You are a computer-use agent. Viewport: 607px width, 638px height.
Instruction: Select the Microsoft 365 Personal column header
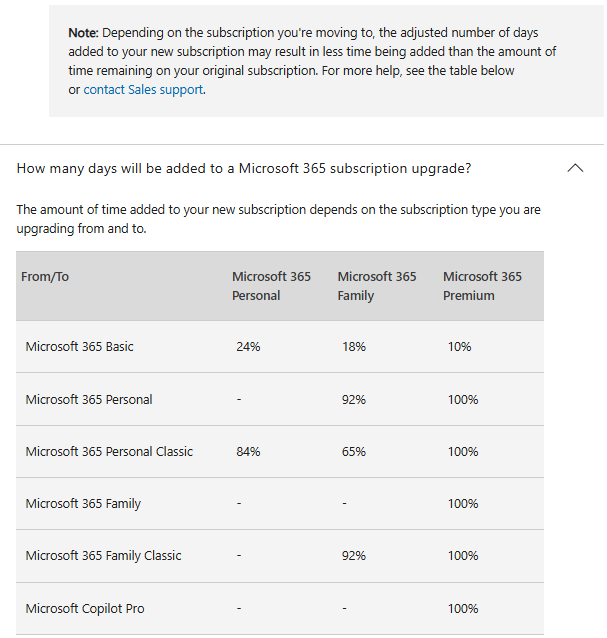point(271,286)
